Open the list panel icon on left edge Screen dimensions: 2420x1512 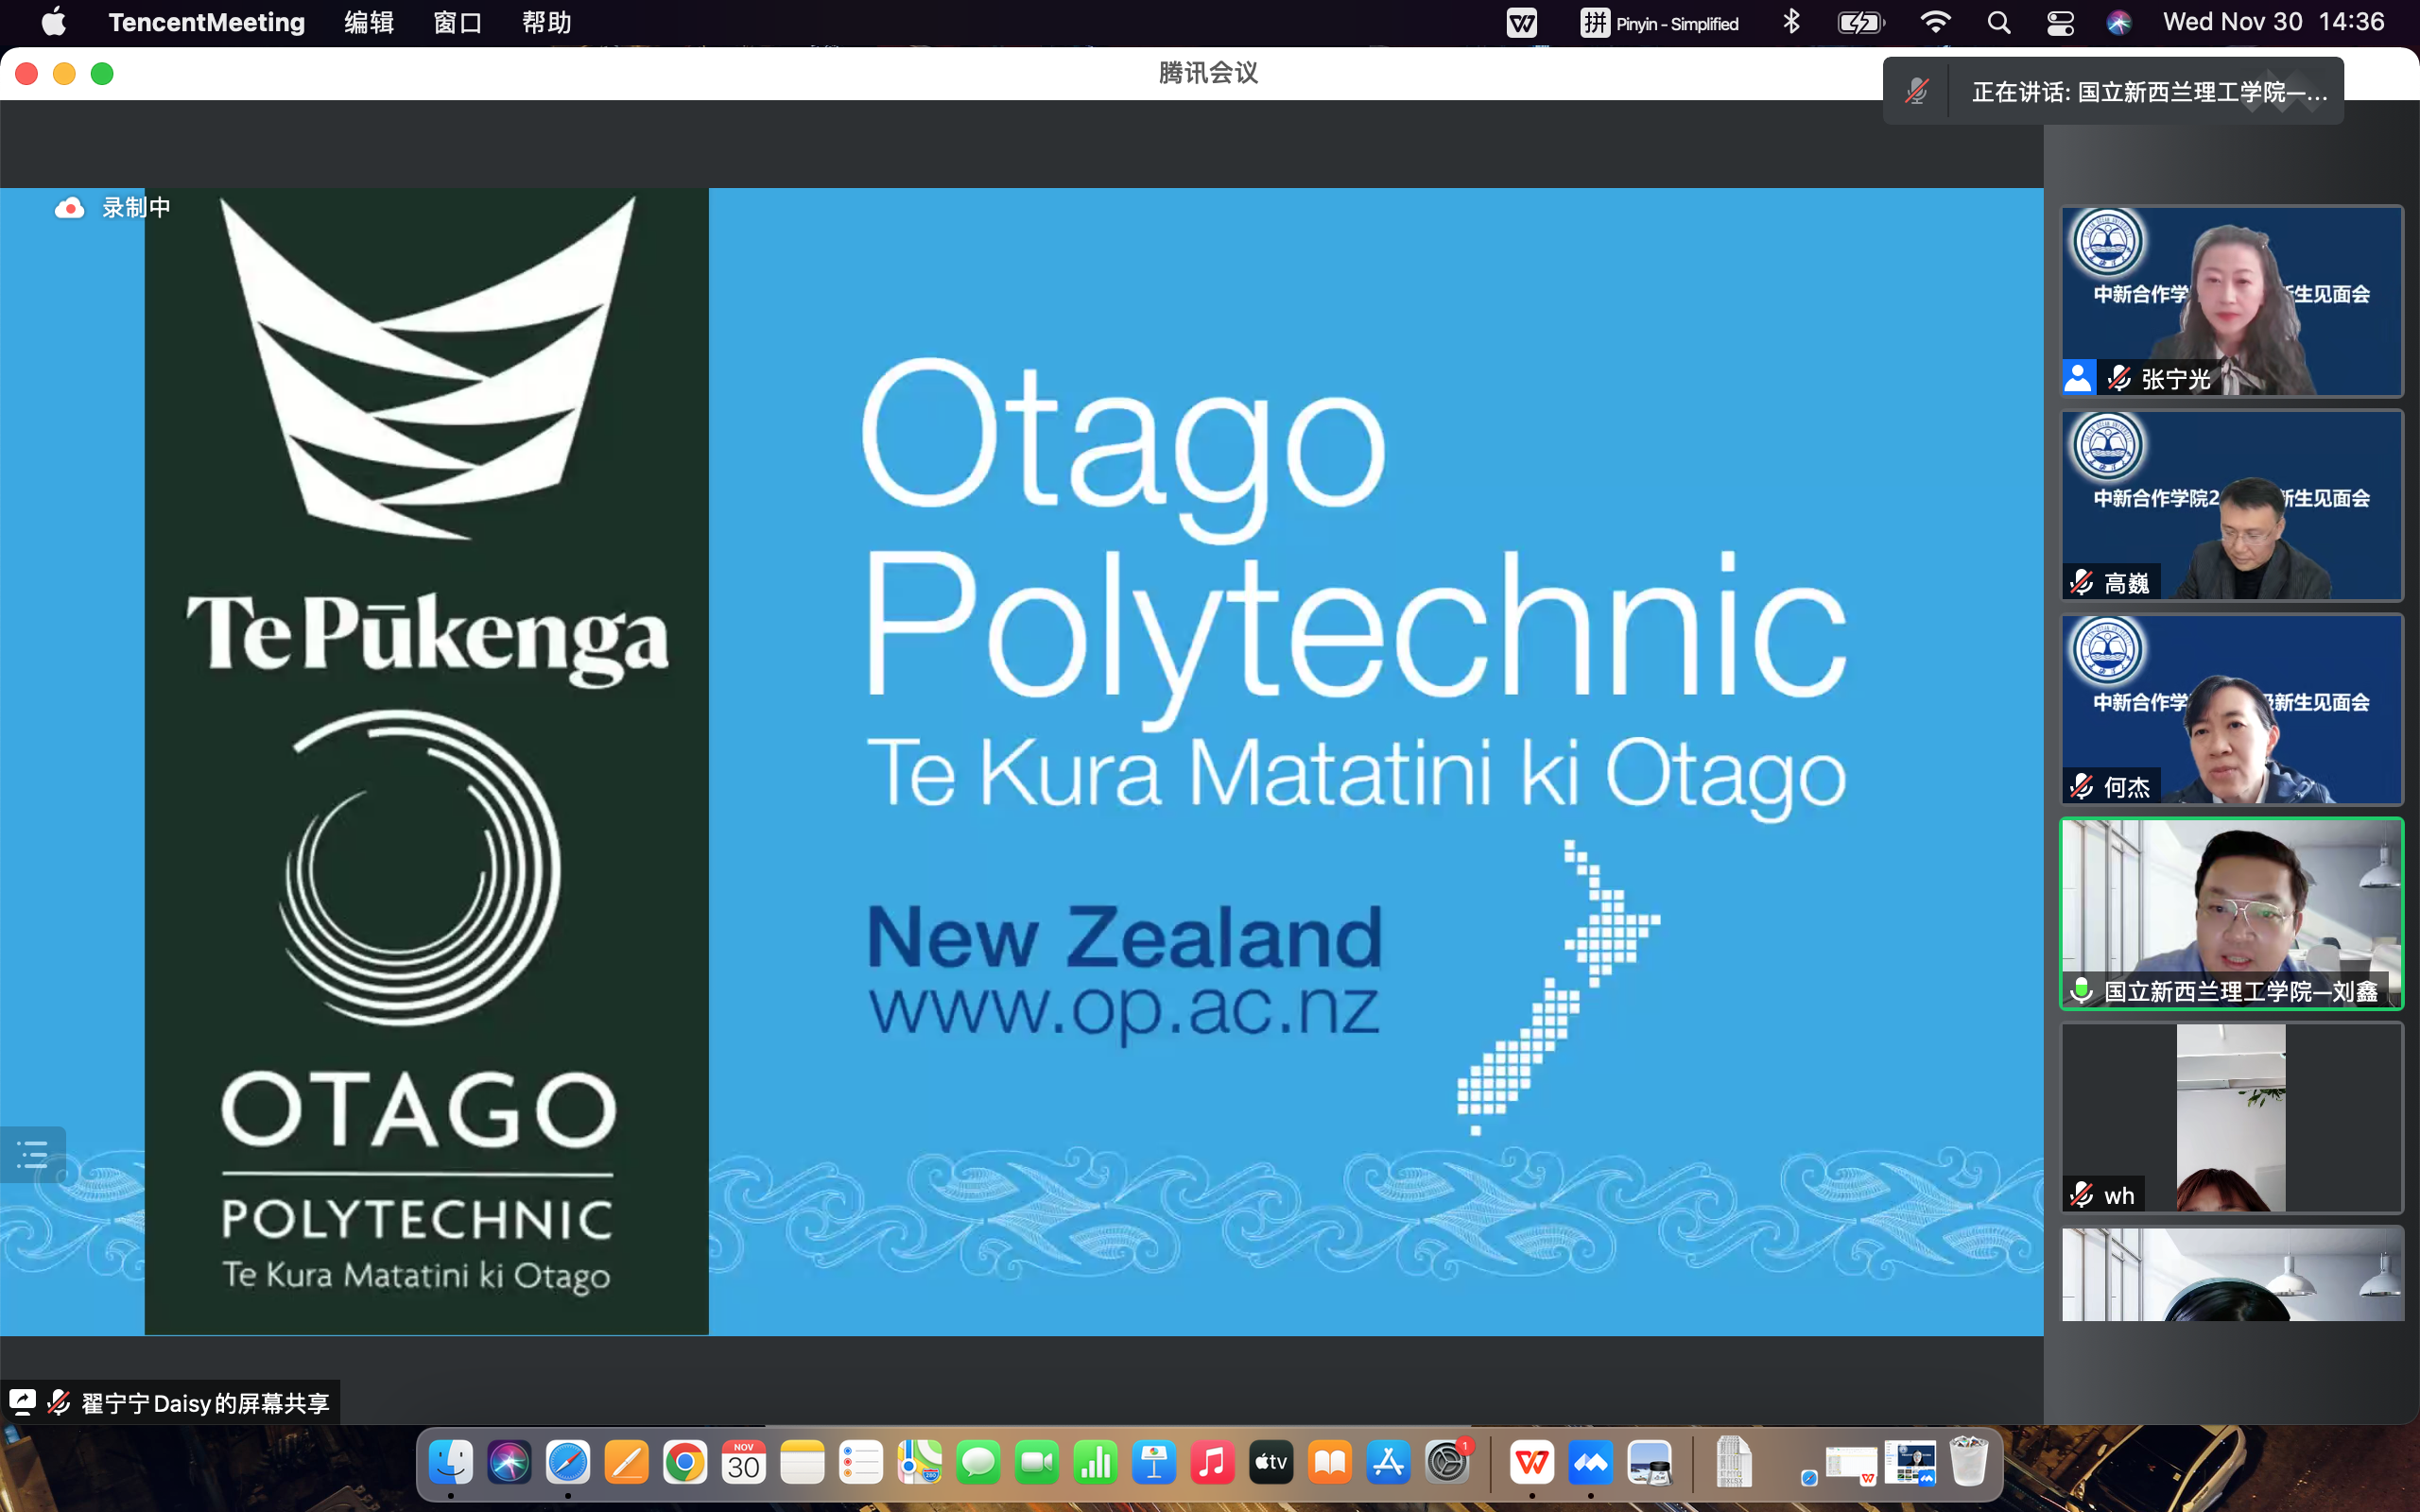(x=33, y=1154)
